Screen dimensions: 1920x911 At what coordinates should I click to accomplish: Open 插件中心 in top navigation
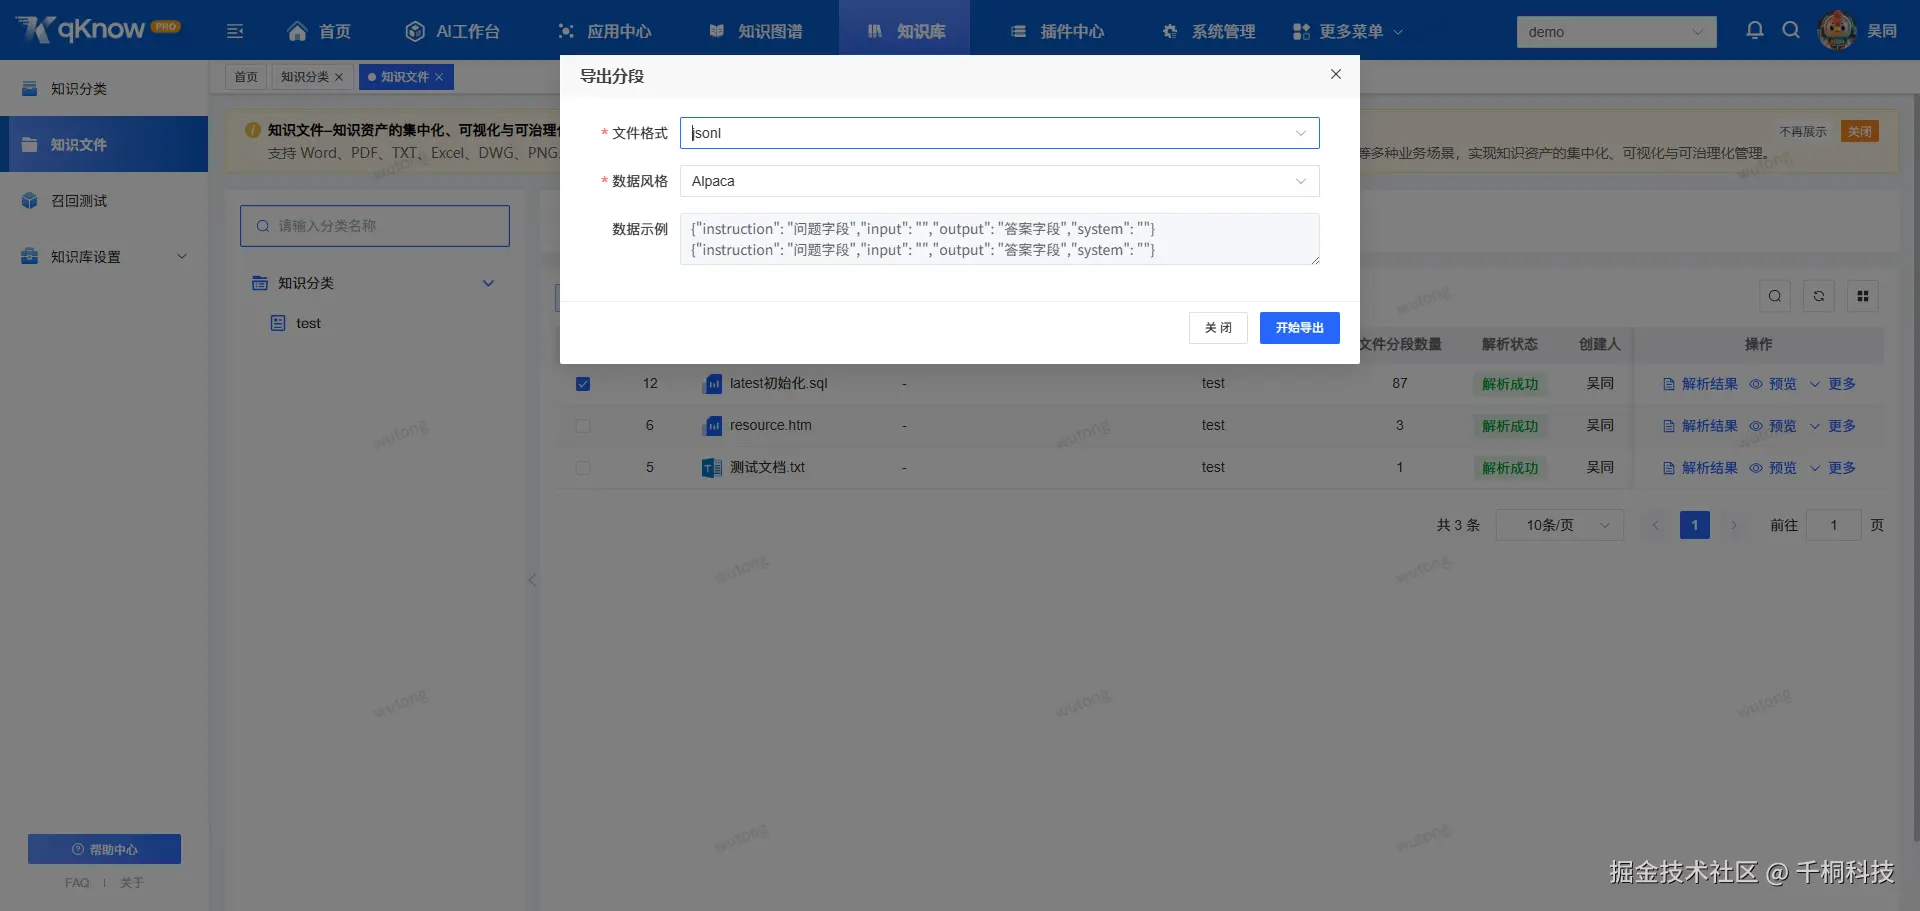tap(1057, 32)
